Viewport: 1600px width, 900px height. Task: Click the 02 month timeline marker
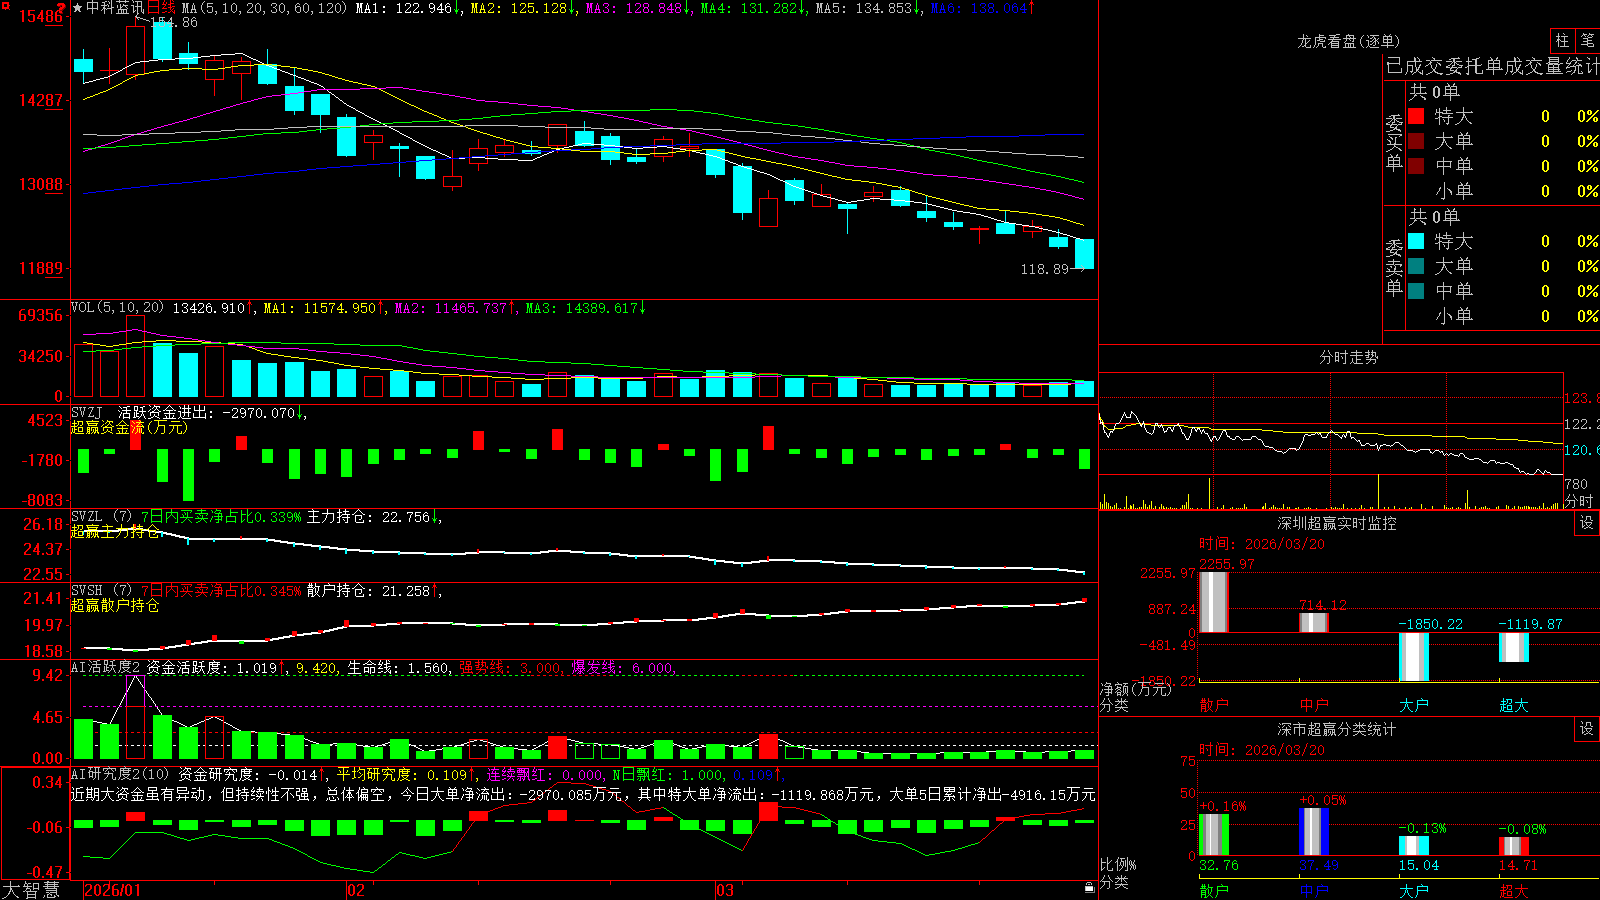356,890
